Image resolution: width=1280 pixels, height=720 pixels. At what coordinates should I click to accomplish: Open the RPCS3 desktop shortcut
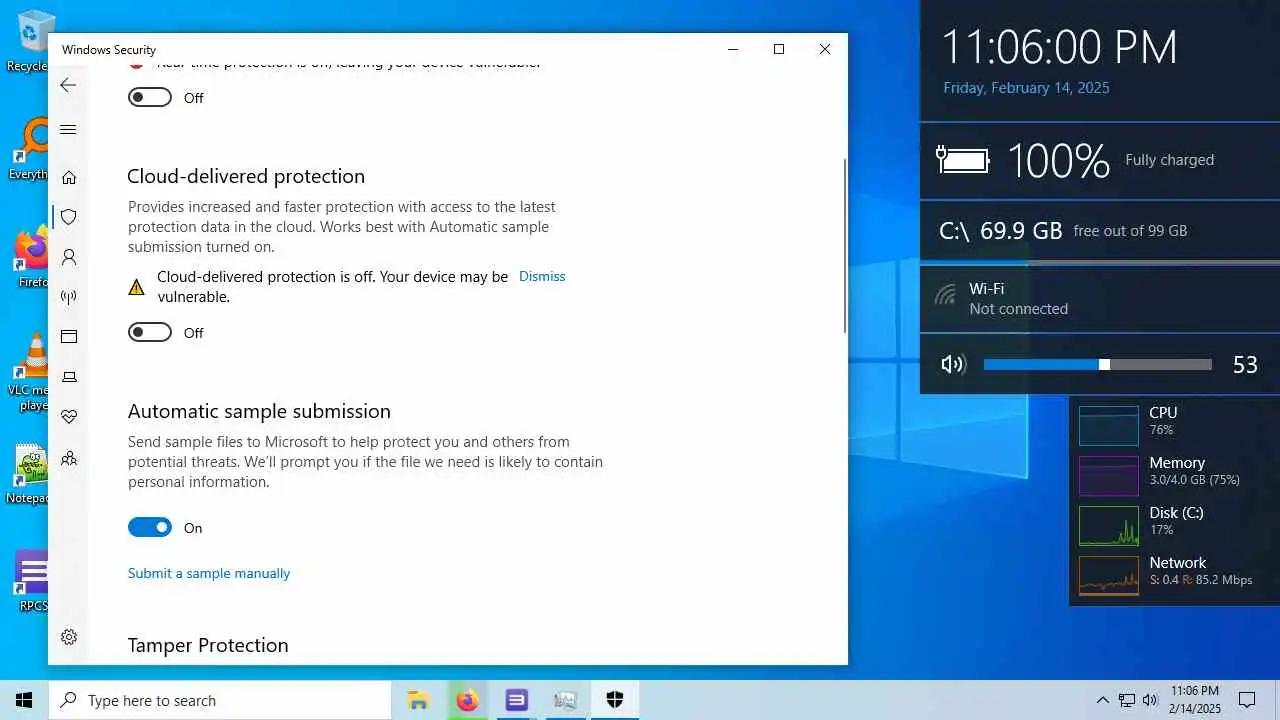point(32,581)
